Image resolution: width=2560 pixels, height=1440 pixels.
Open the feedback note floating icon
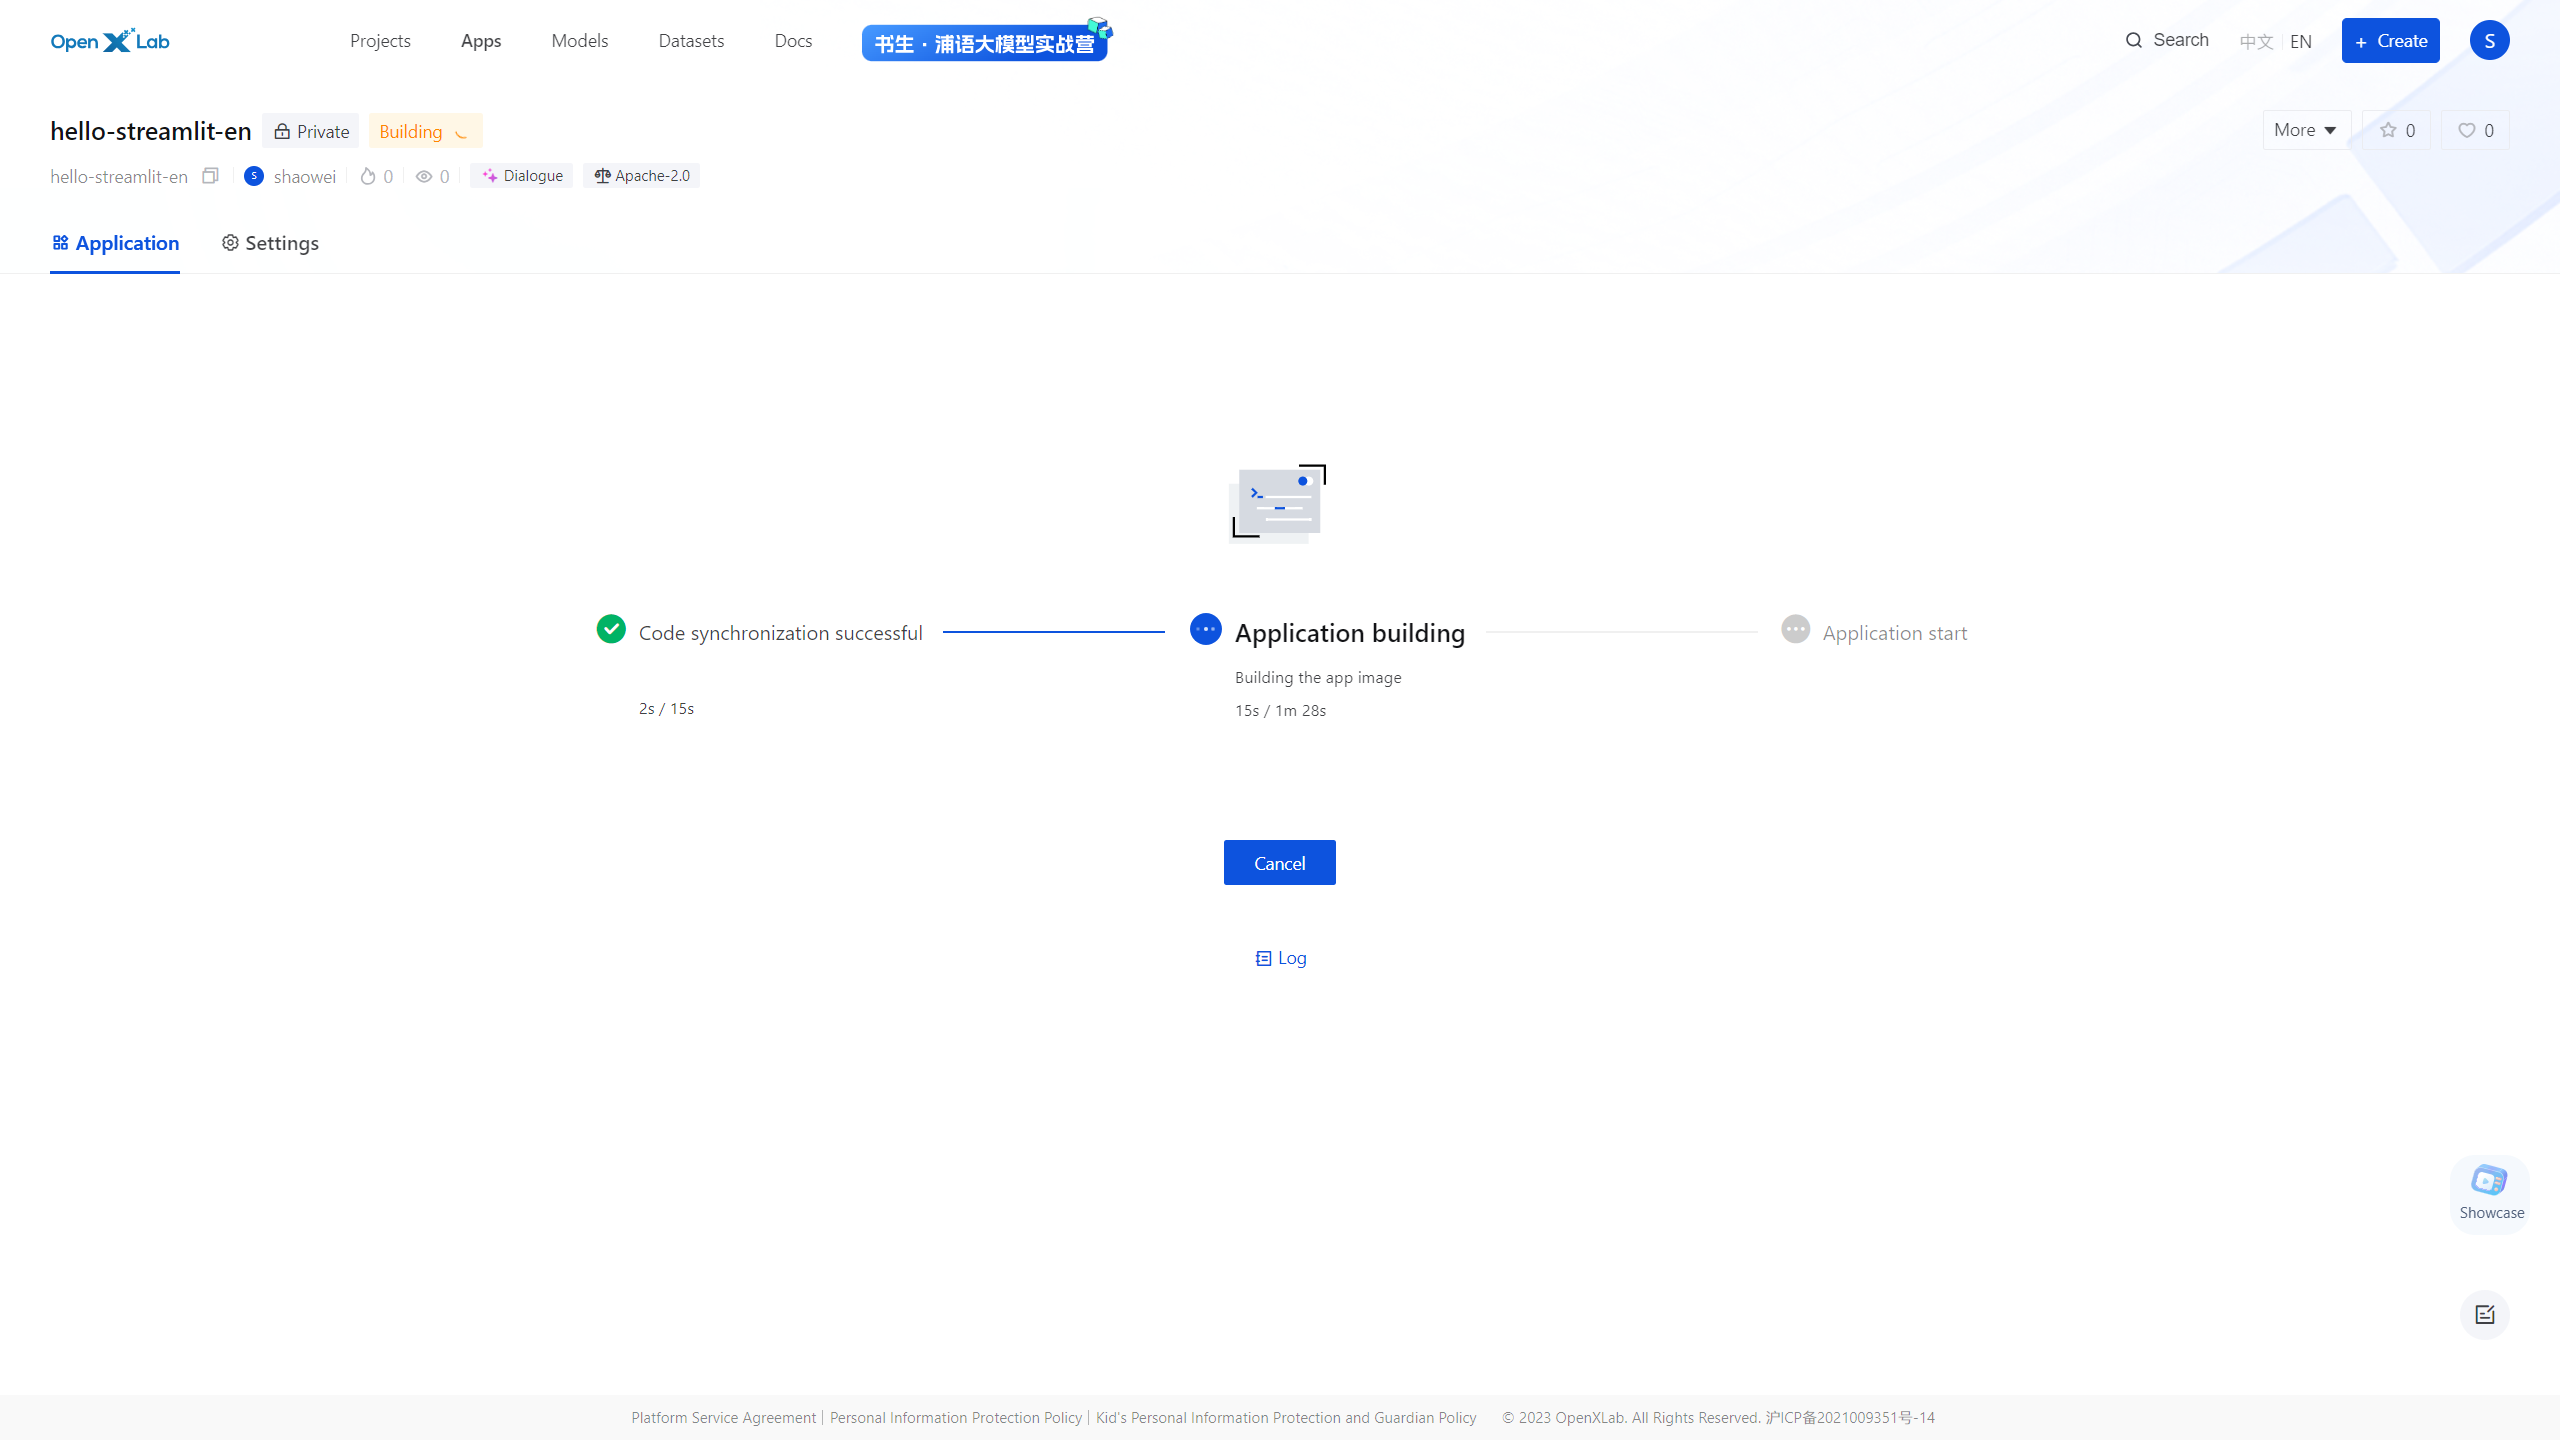tap(2485, 1315)
